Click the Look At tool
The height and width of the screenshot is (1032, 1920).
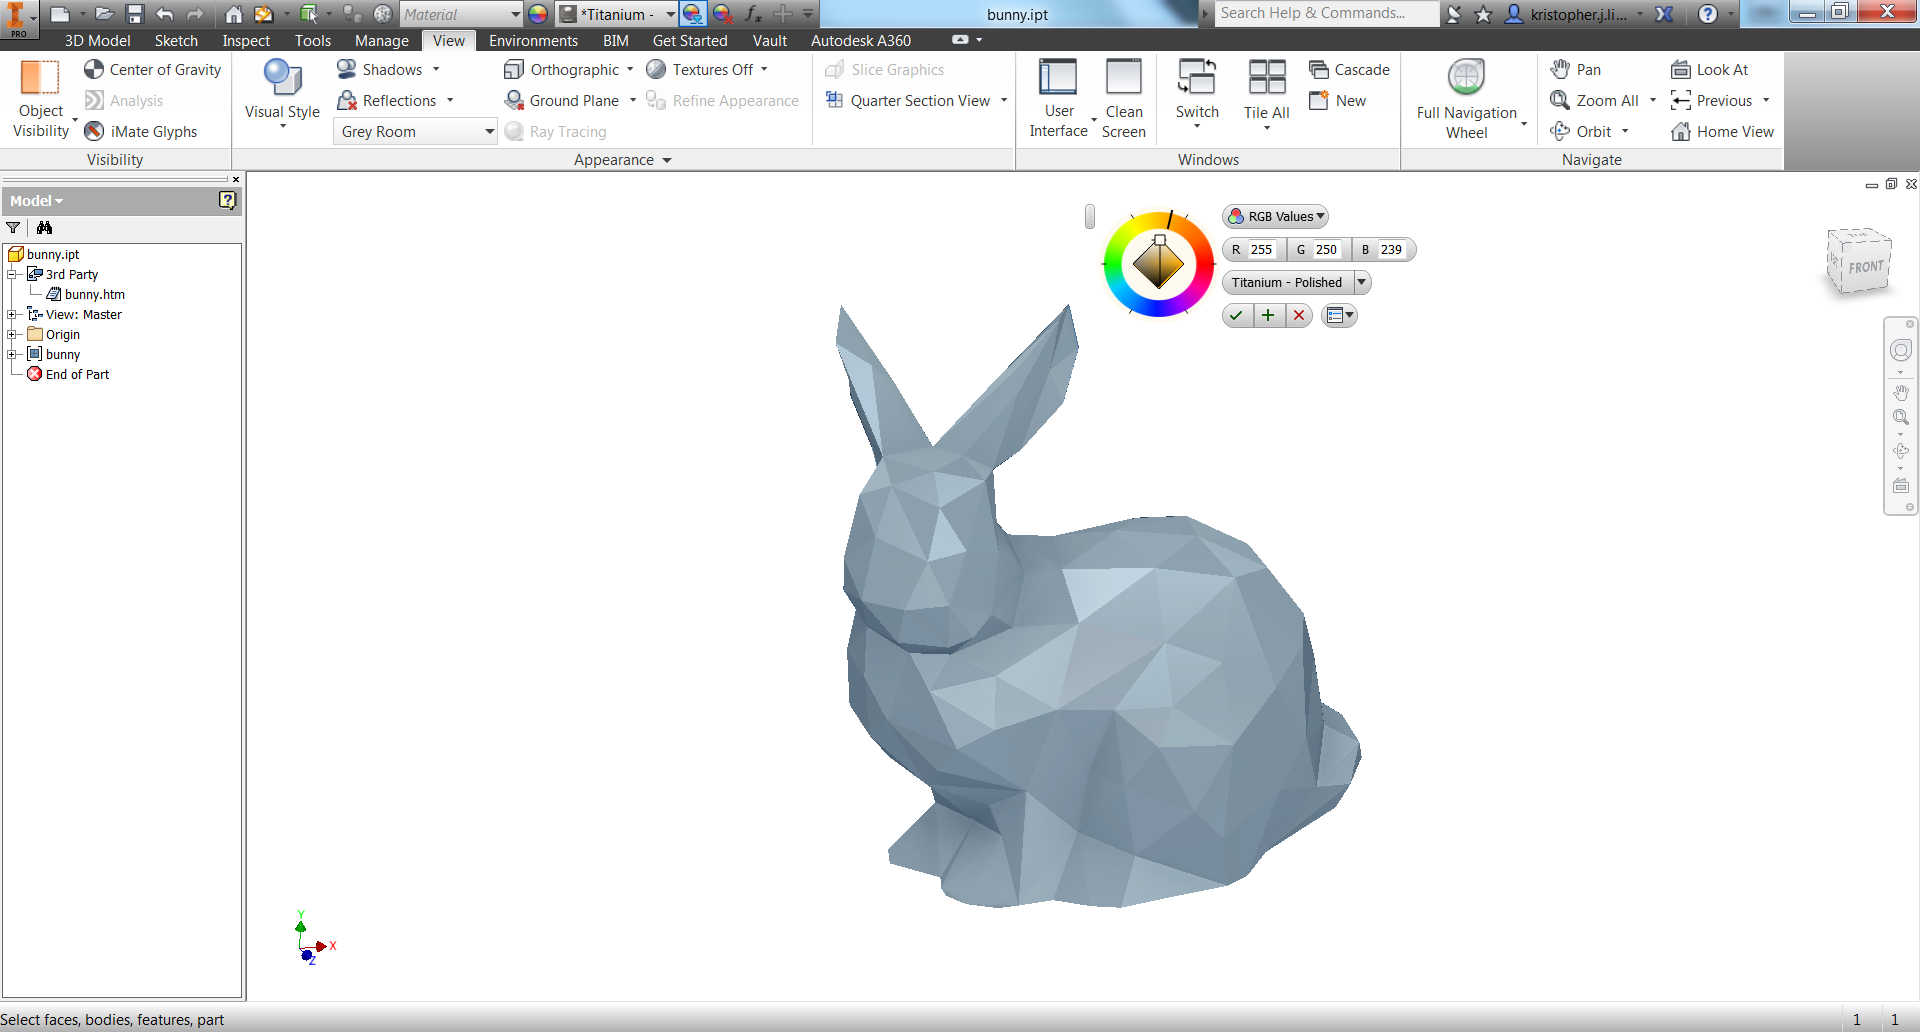1710,69
